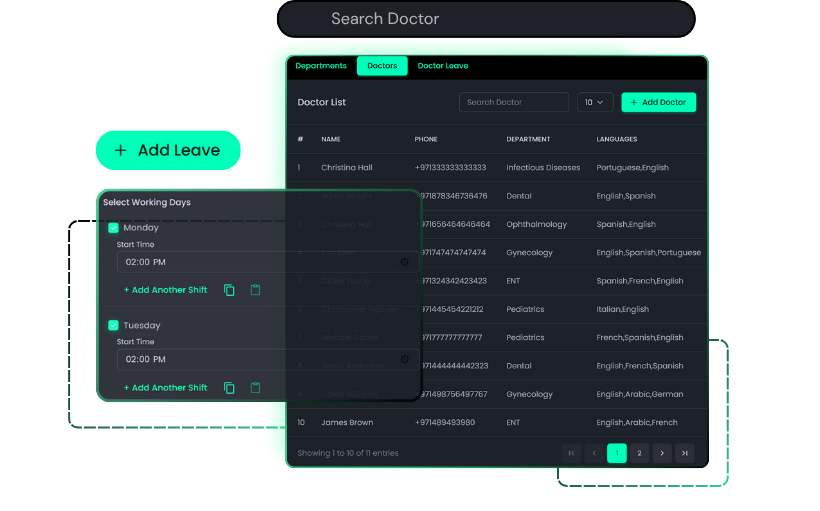Image resolution: width=820 pixels, height=511 pixels.
Task: Click the paste clipboard icon in Tuesday's shift row
Action: click(x=255, y=388)
